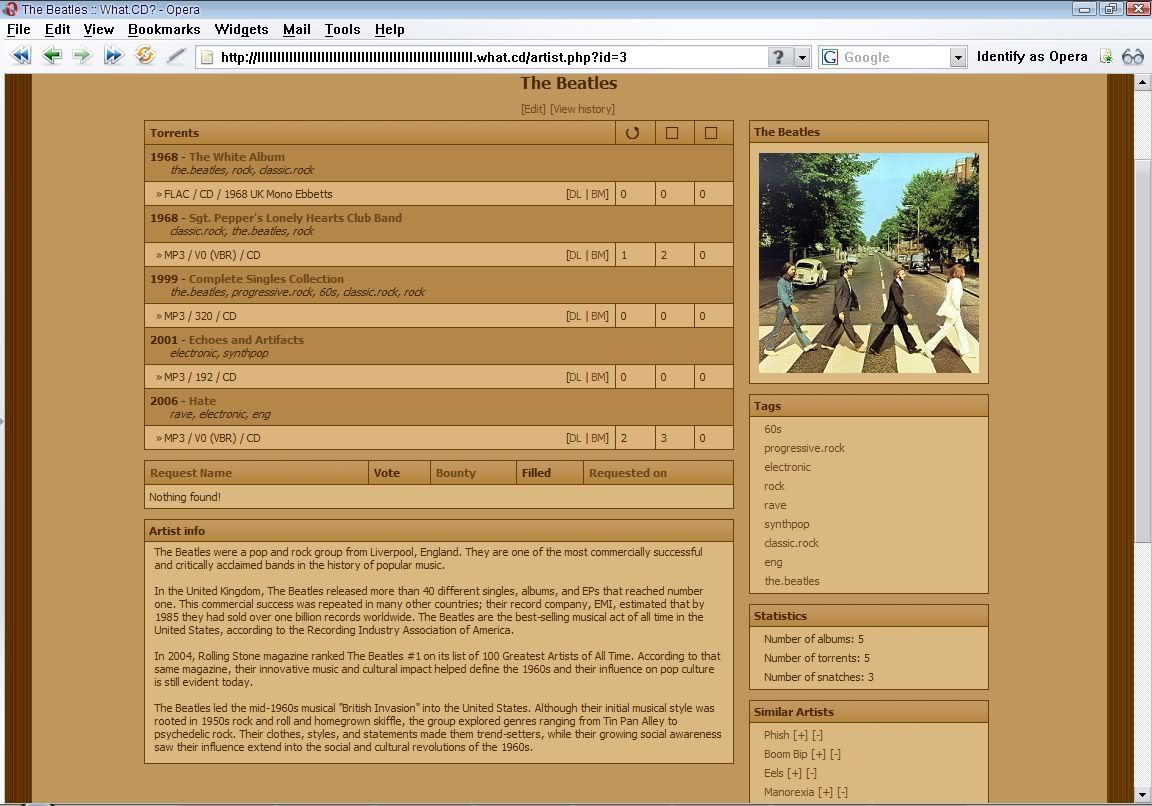This screenshot has height=806, width=1152.
Task: Click the "Number of snatches: 3" statistic
Action: pyautogui.click(x=818, y=677)
